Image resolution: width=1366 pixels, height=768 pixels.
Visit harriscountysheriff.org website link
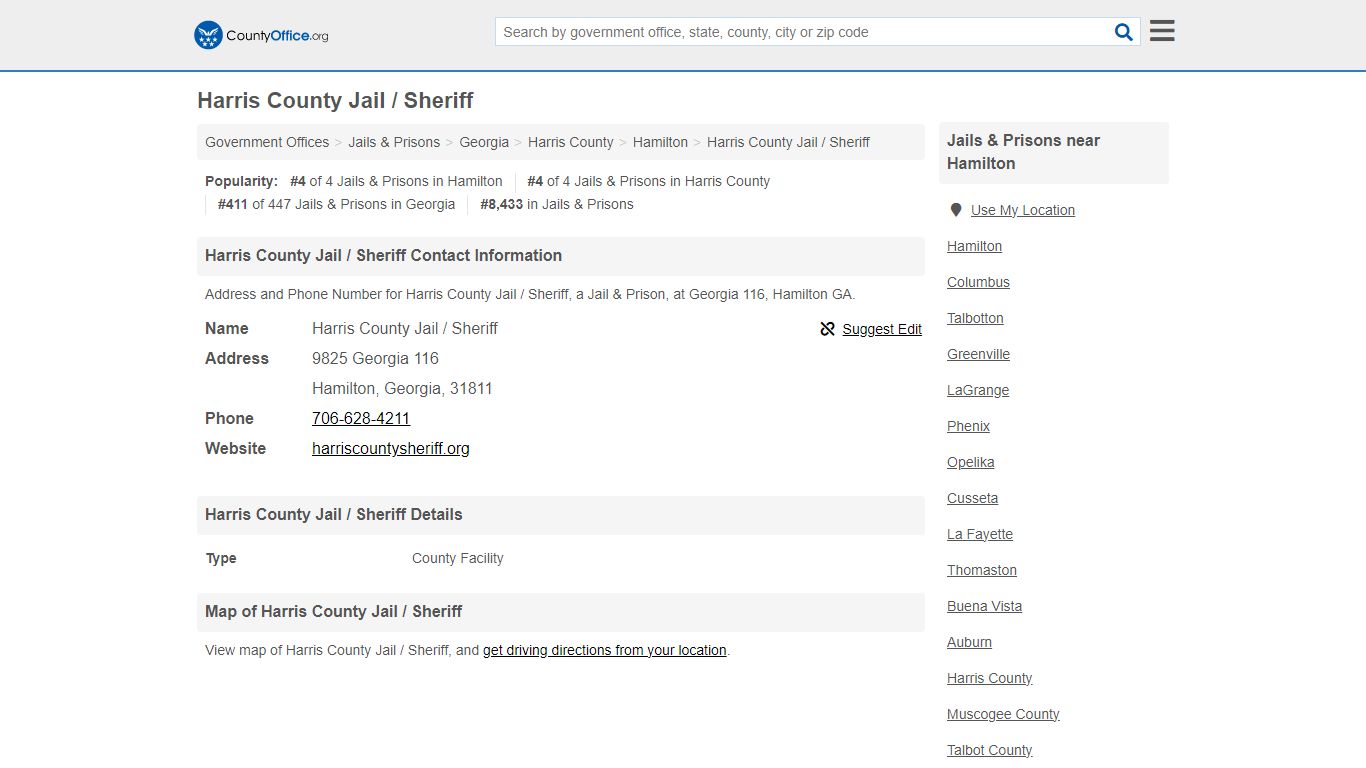click(391, 448)
